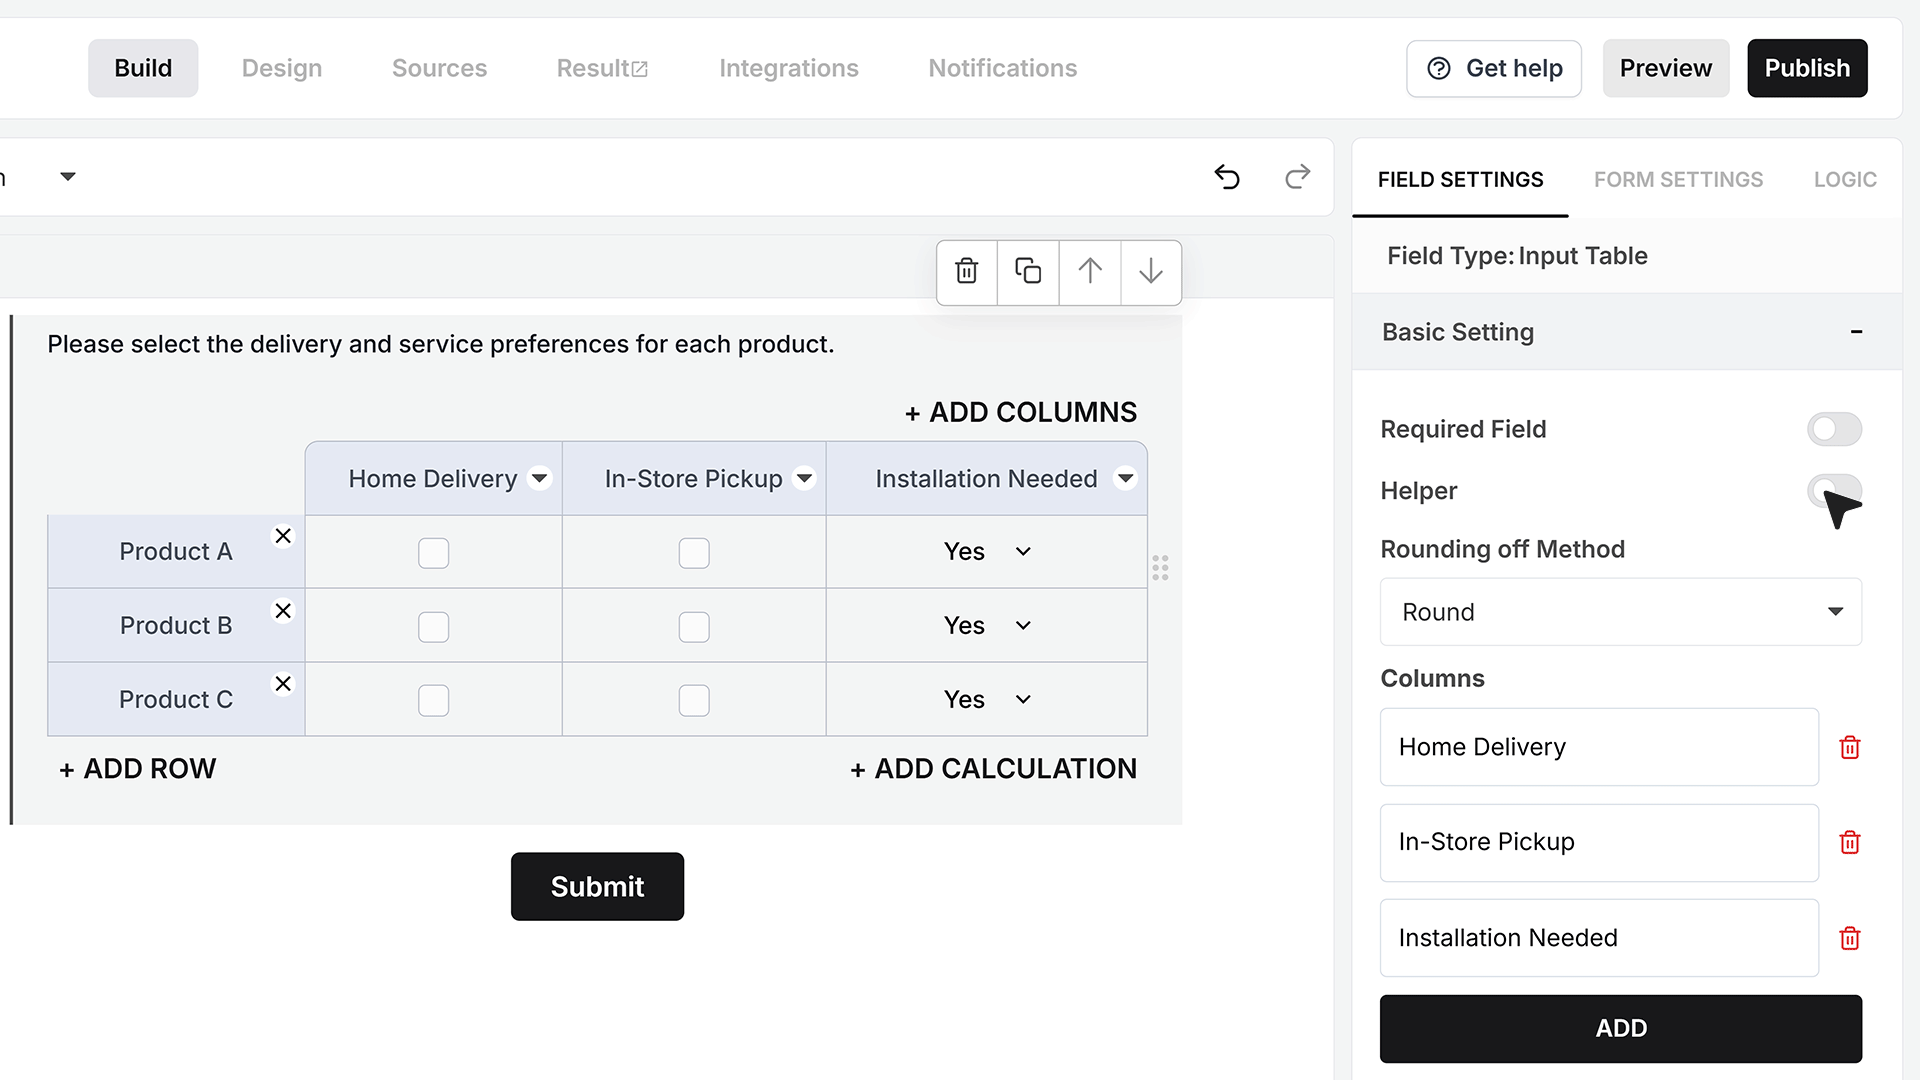Open the FORM SETTINGS tab
This screenshot has height=1080, width=1920.
click(1678, 179)
